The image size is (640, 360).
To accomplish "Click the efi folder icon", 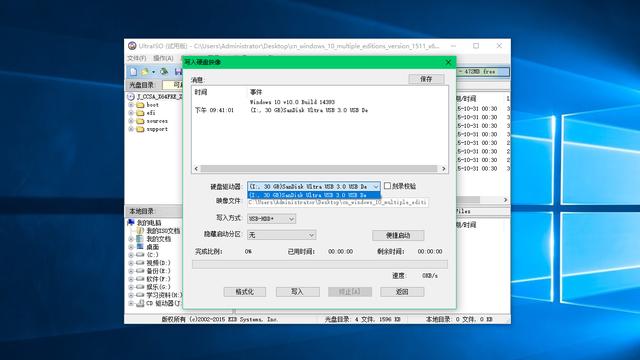I will tap(140, 113).
